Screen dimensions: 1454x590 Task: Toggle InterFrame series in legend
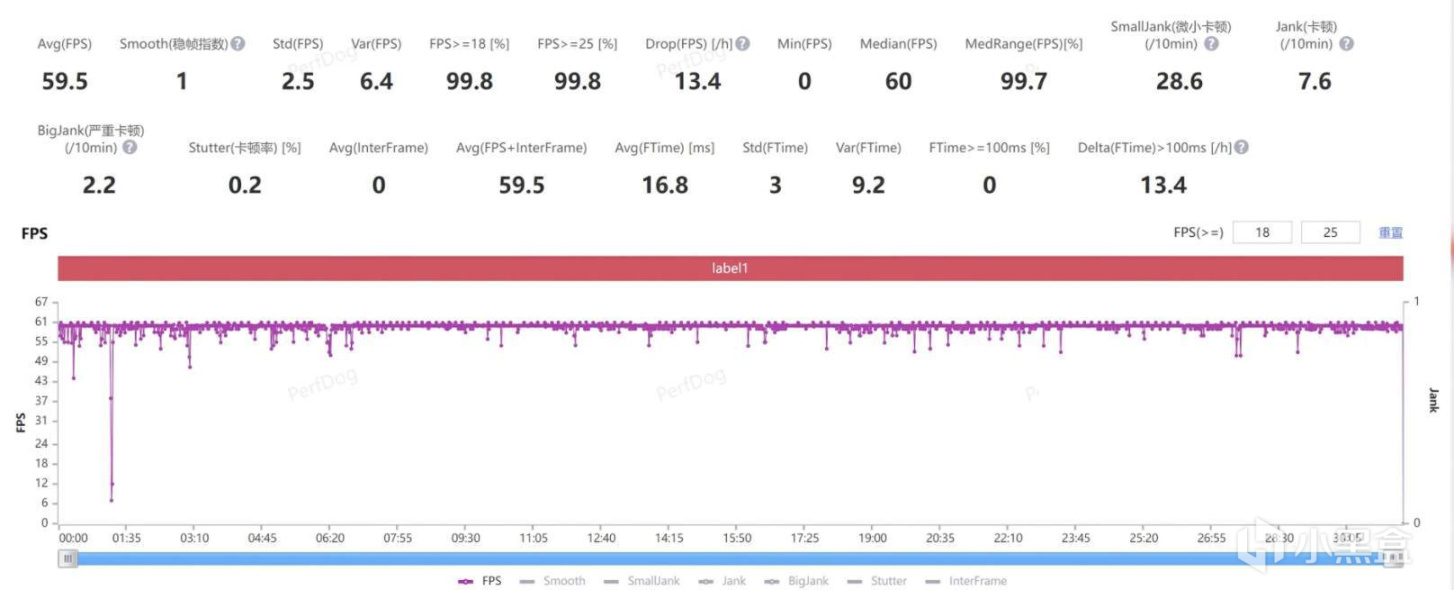click(966, 581)
